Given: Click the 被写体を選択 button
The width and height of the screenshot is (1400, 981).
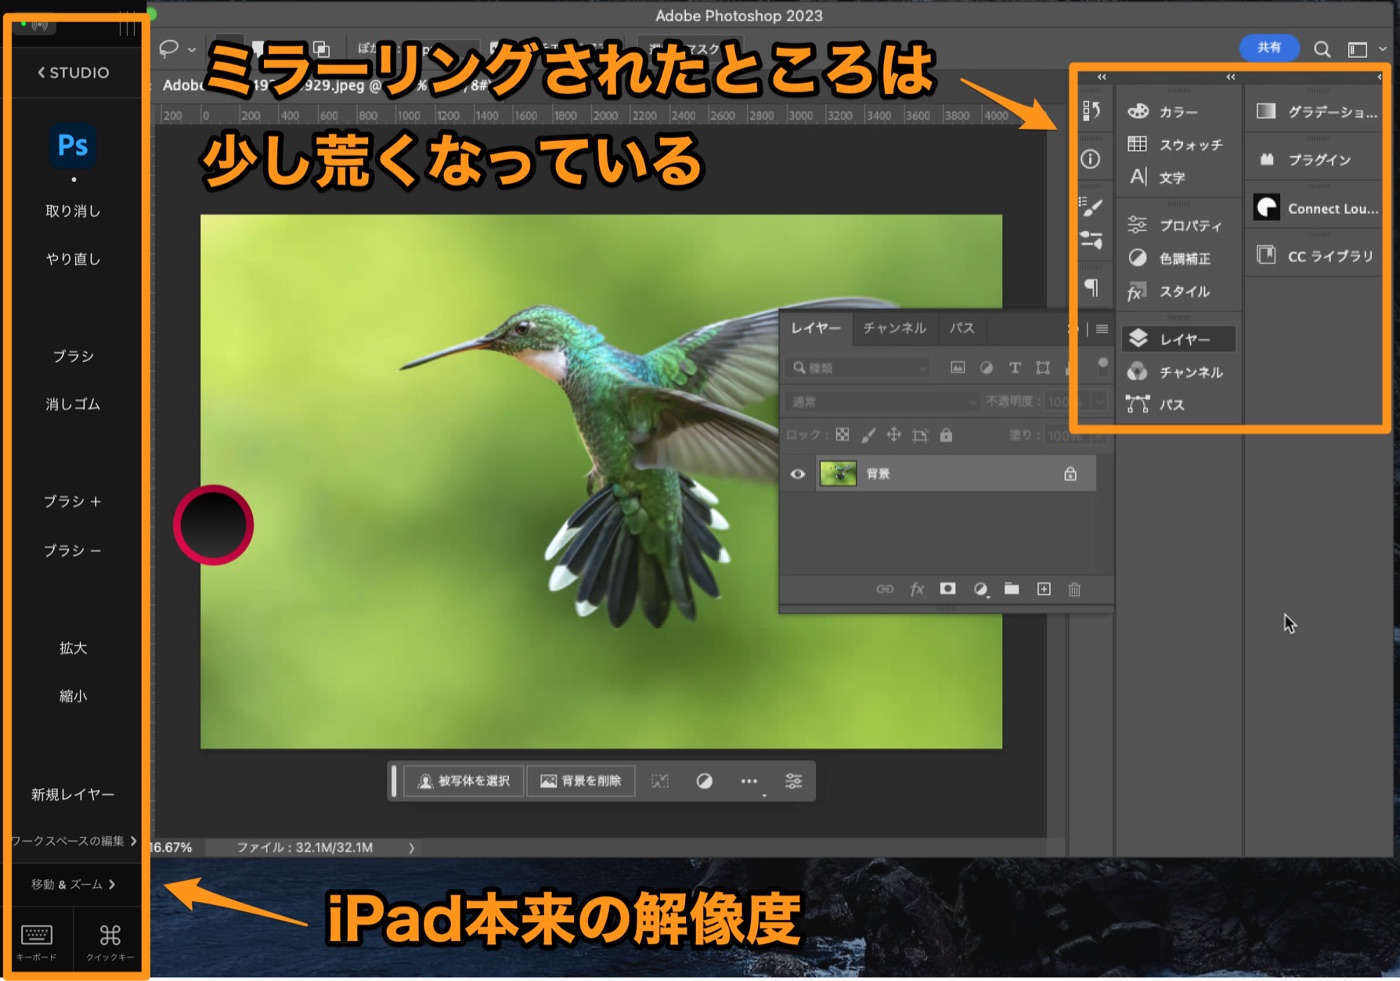Looking at the screenshot, I should pos(464,781).
